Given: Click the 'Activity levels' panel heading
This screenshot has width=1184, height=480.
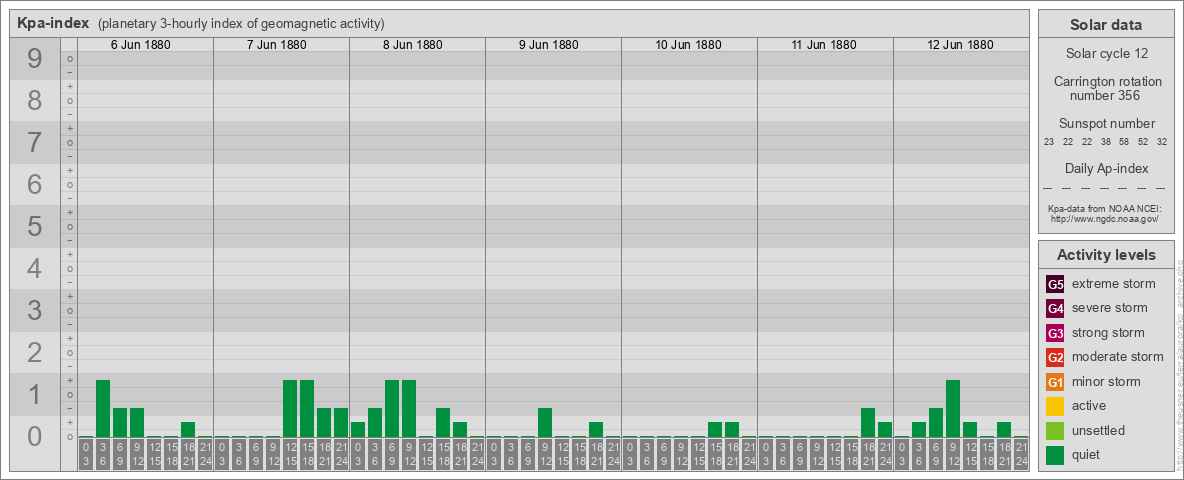Looking at the screenshot, I should [1106, 255].
